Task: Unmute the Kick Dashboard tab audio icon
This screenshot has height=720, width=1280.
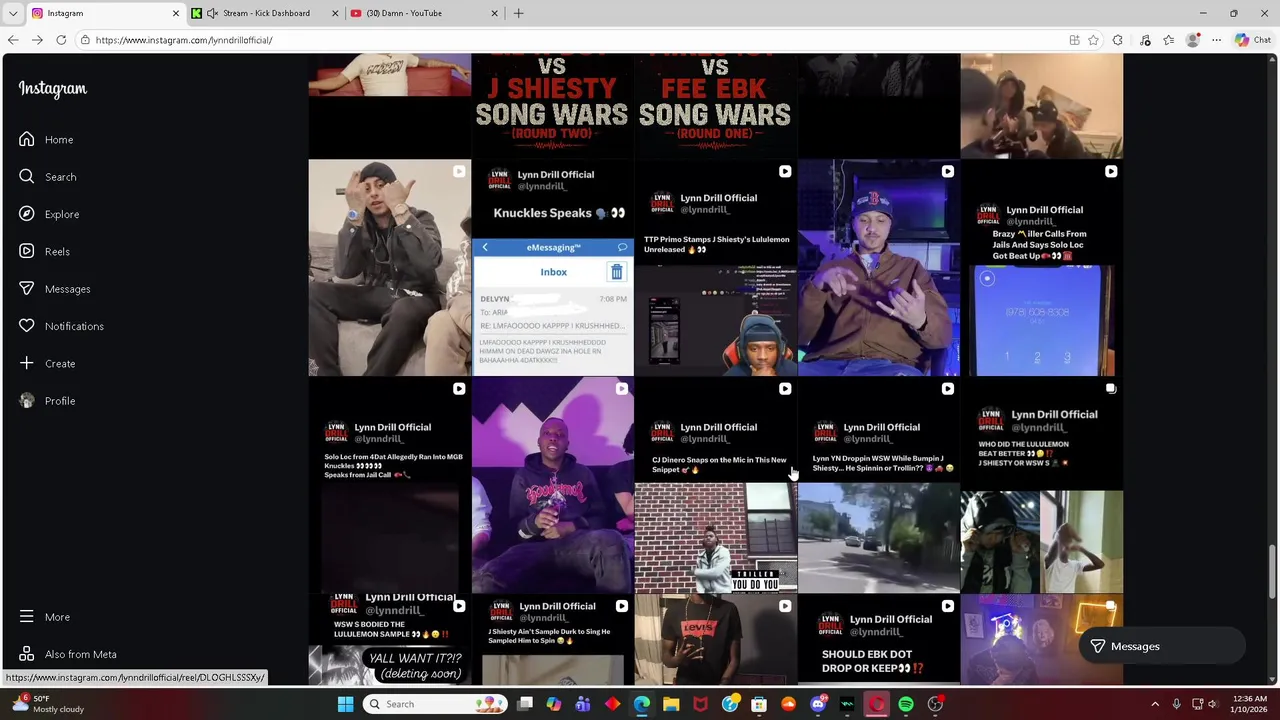Action: coord(212,13)
